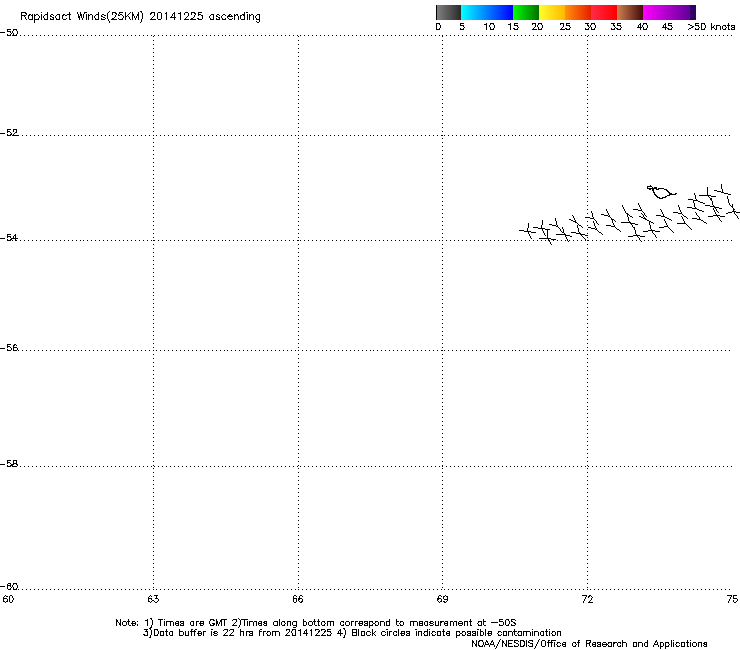Image resolution: width=740 pixels, height=650 pixels.
Task: Click the yellow 20-25 knots color segment
Action: pyautogui.click(x=552, y=12)
